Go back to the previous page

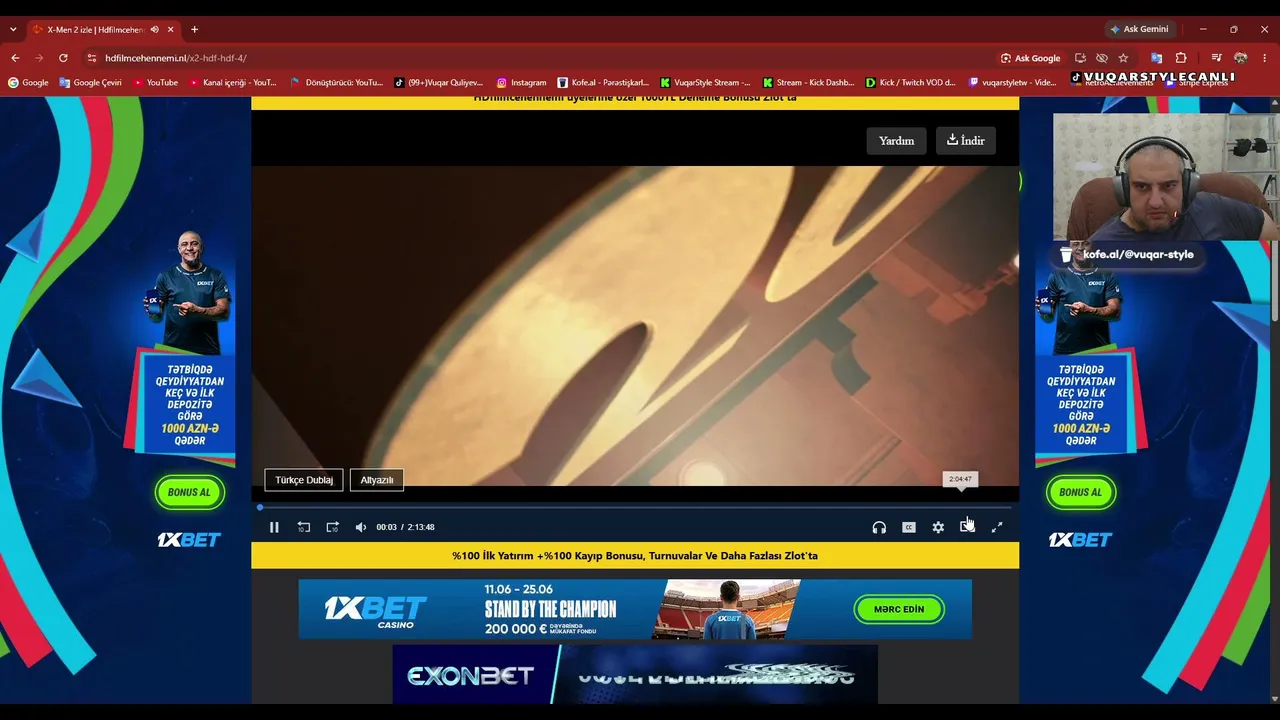coord(15,58)
